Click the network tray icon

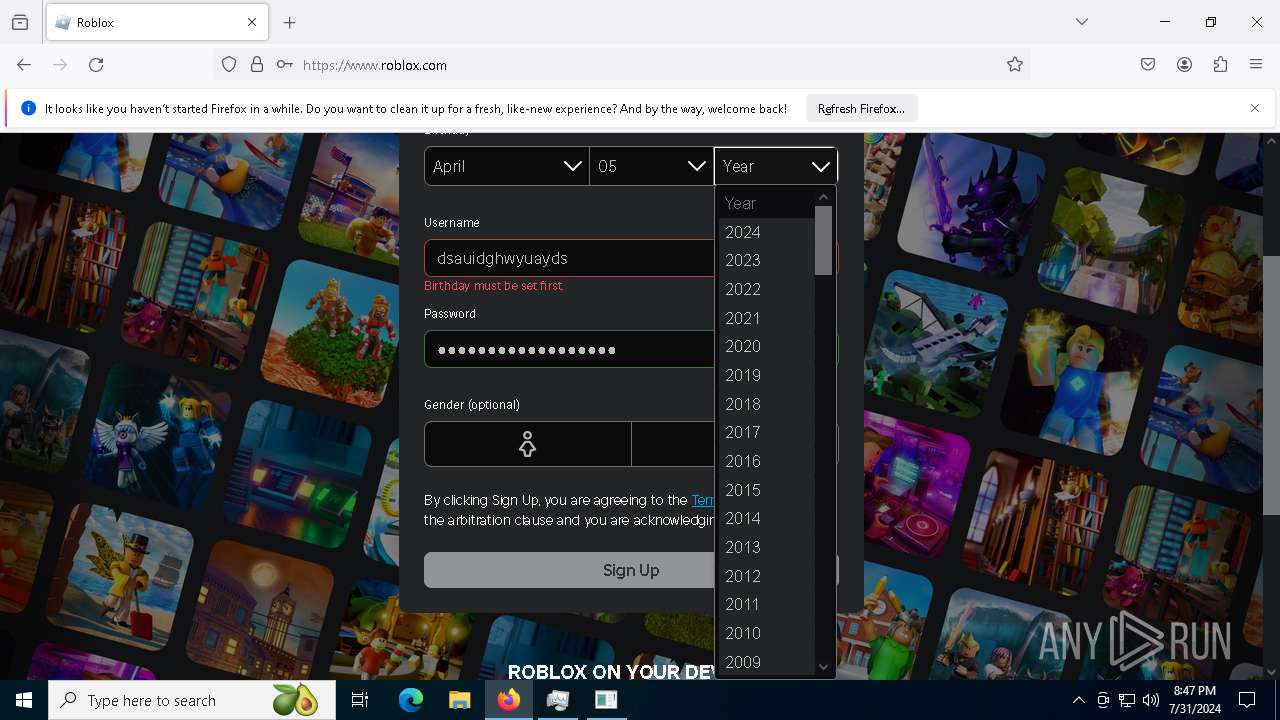(1127, 700)
